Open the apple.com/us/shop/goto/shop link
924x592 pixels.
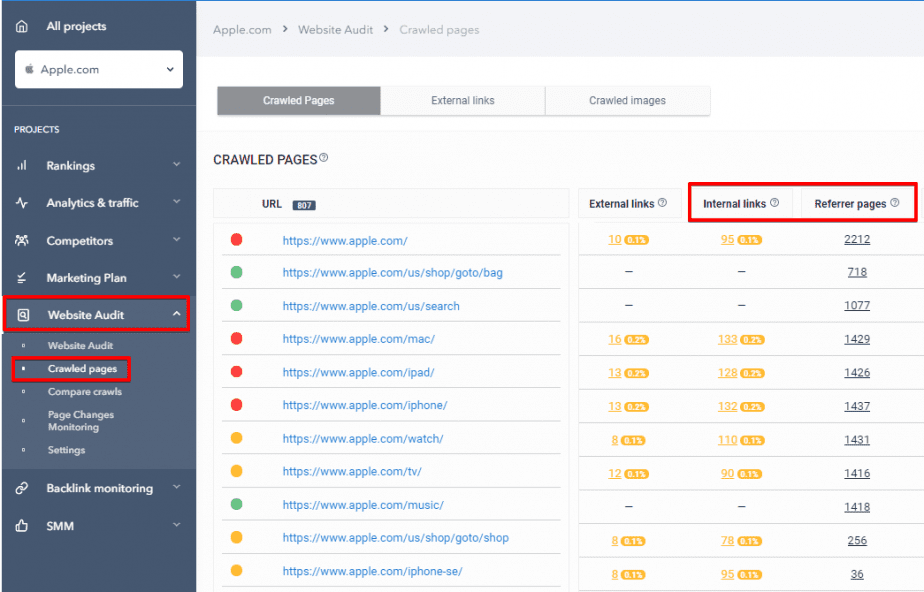click(x=395, y=538)
